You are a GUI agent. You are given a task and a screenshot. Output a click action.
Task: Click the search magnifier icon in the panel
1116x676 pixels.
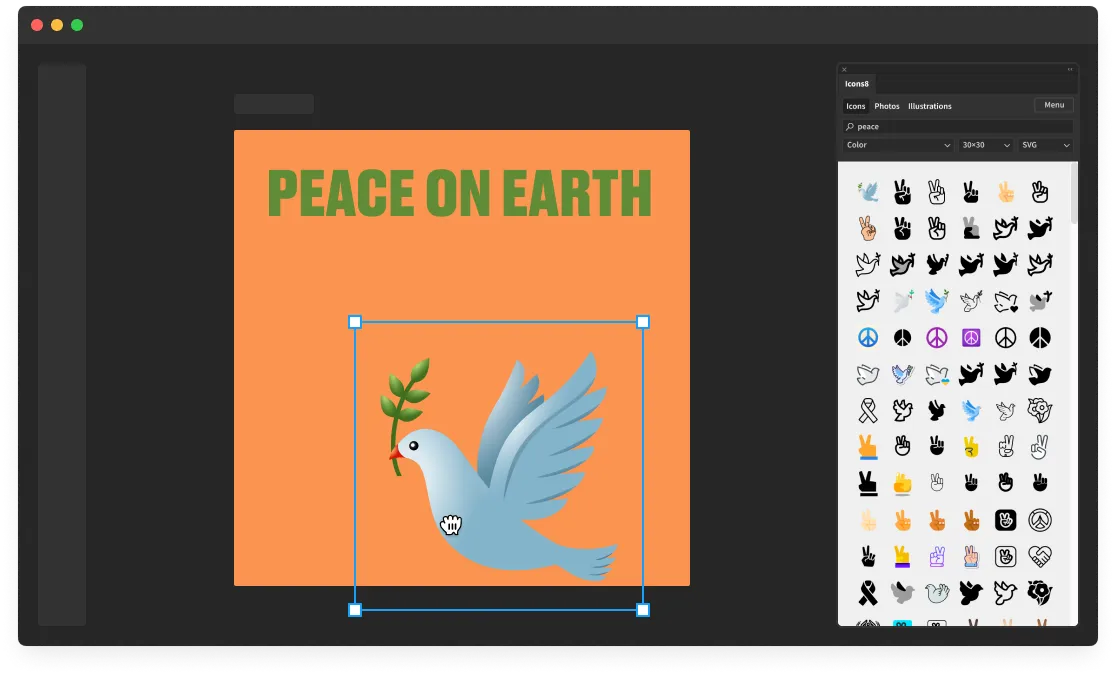click(x=851, y=126)
